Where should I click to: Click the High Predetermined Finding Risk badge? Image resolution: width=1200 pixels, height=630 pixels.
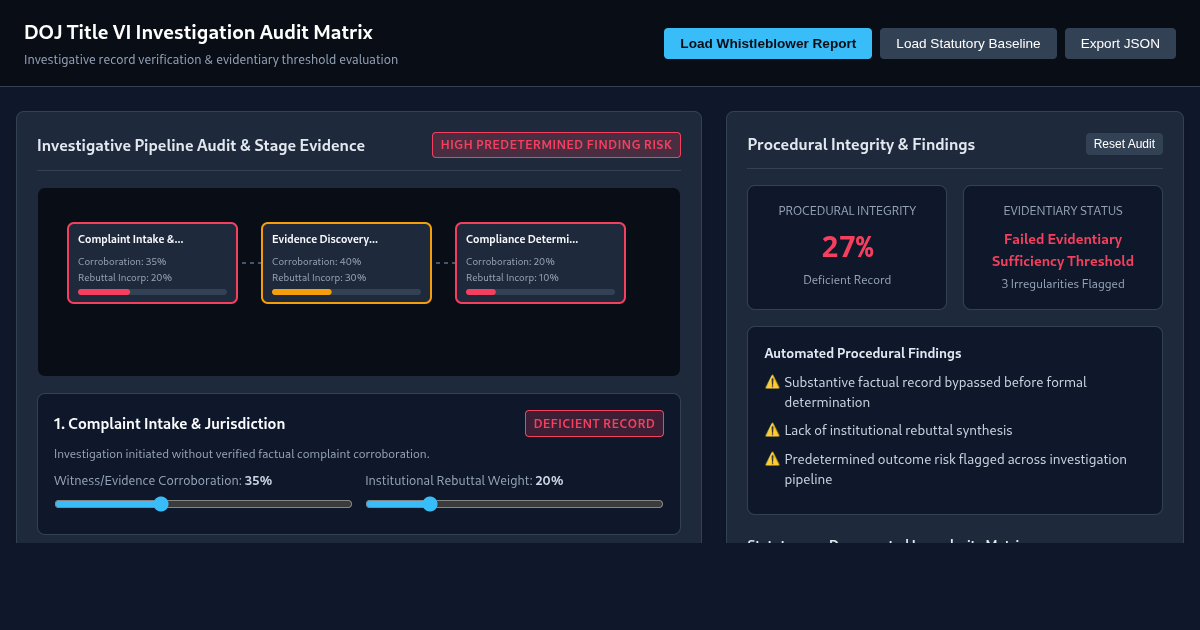556,145
